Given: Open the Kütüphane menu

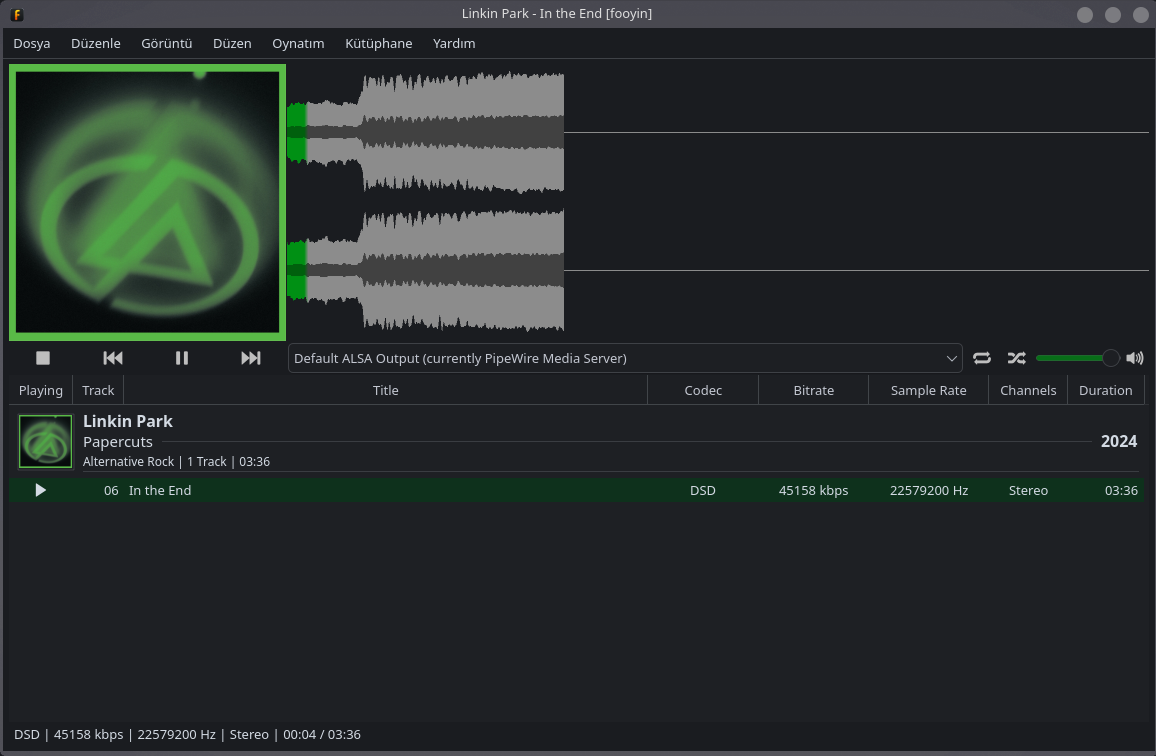Looking at the screenshot, I should tap(378, 44).
